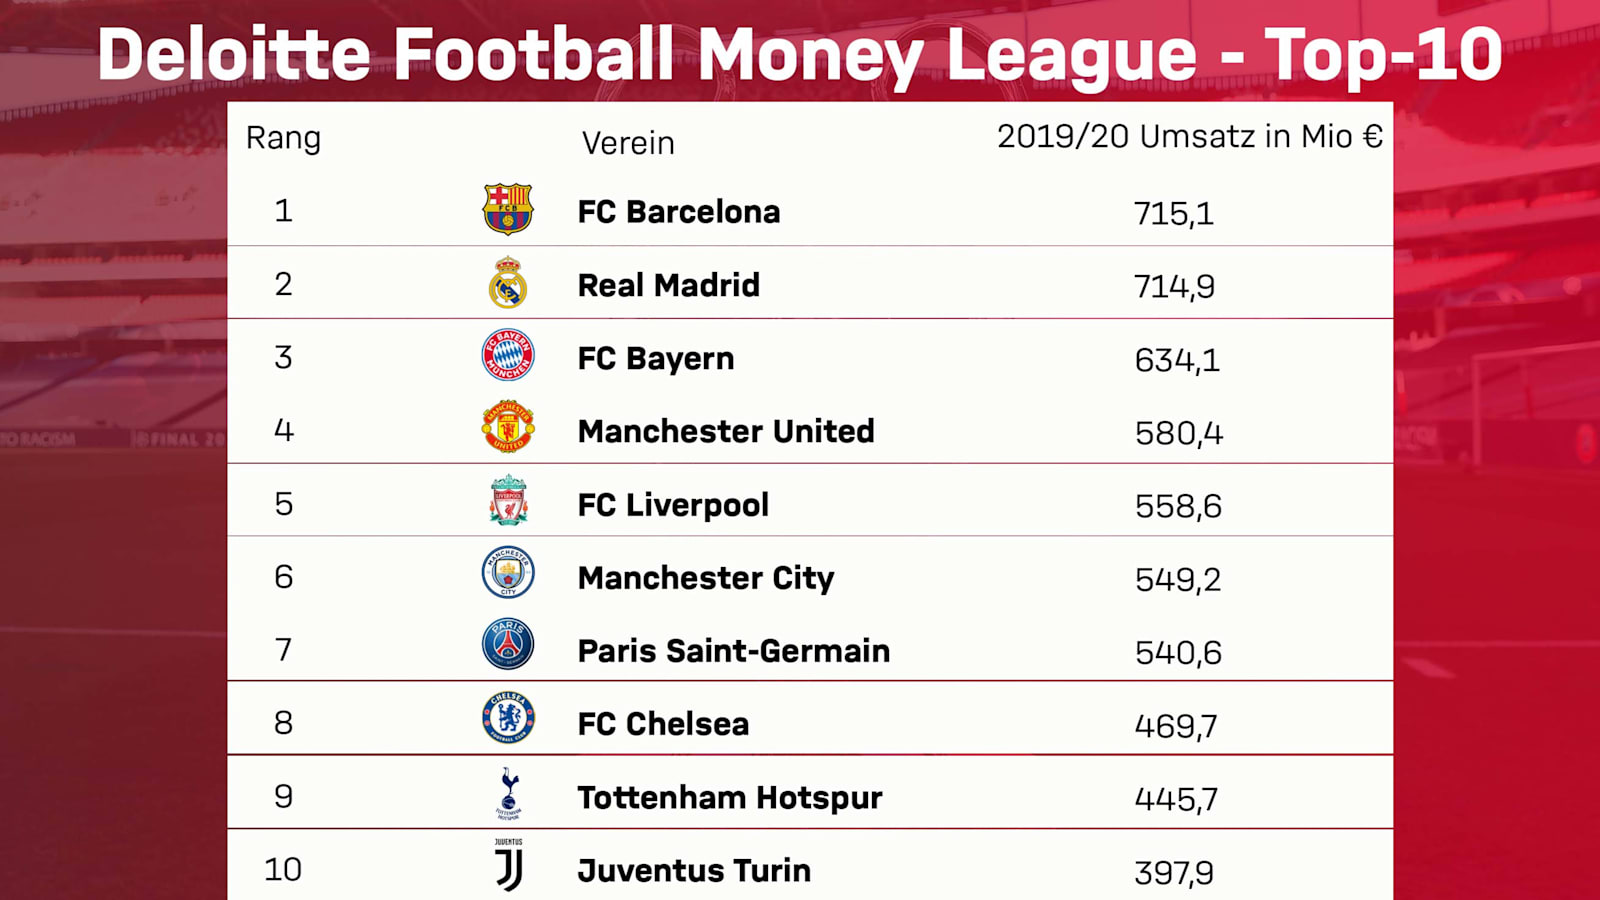Click the FC Barcelona club name
1600x900 pixels.
click(678, 212)
